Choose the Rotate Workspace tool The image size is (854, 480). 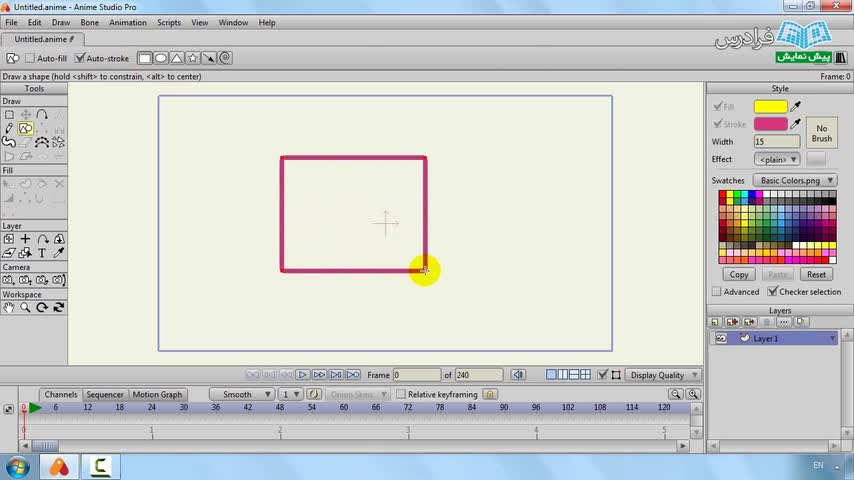(42, 307)
